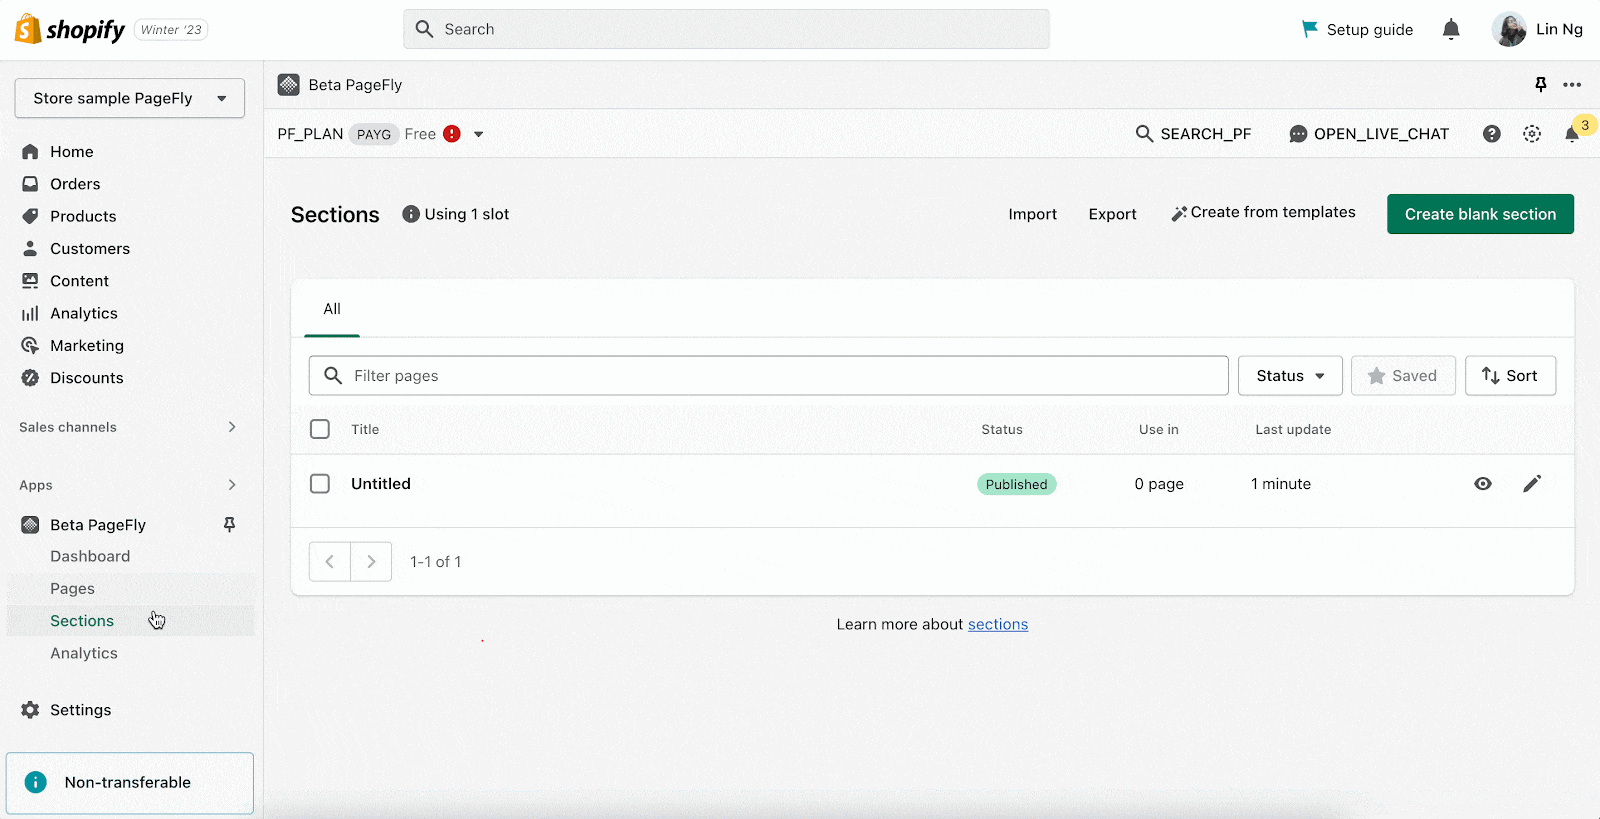Open the PageFly help question icon

click(1491, 134)
